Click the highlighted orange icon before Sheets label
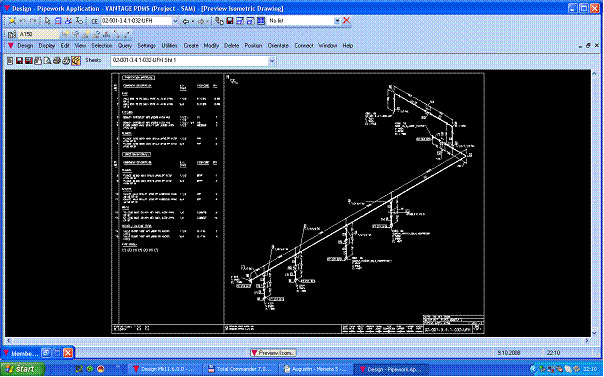This screenshot has width=604, height=377. click(x=76, y=60)
